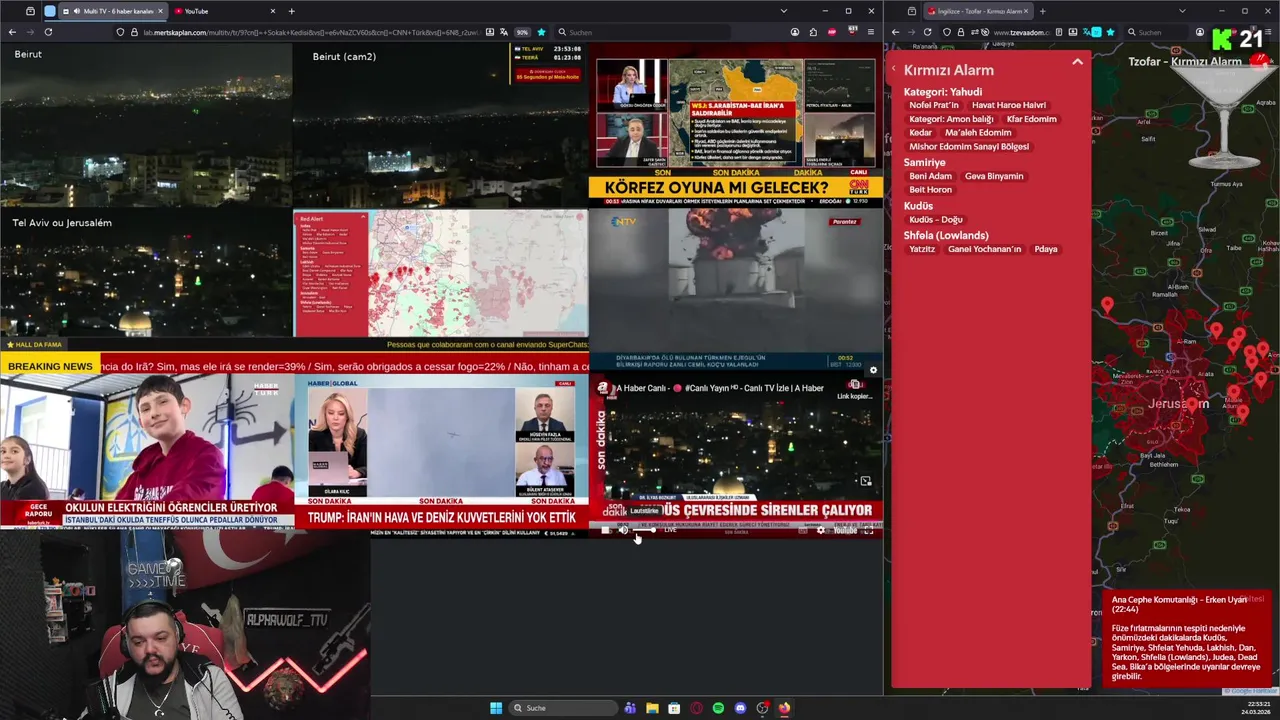Adjust the A Haber video volume slider
Image resolution: width=1280 pixels, height=720 pixels.
pyautogui.click(x=645, y=530)
